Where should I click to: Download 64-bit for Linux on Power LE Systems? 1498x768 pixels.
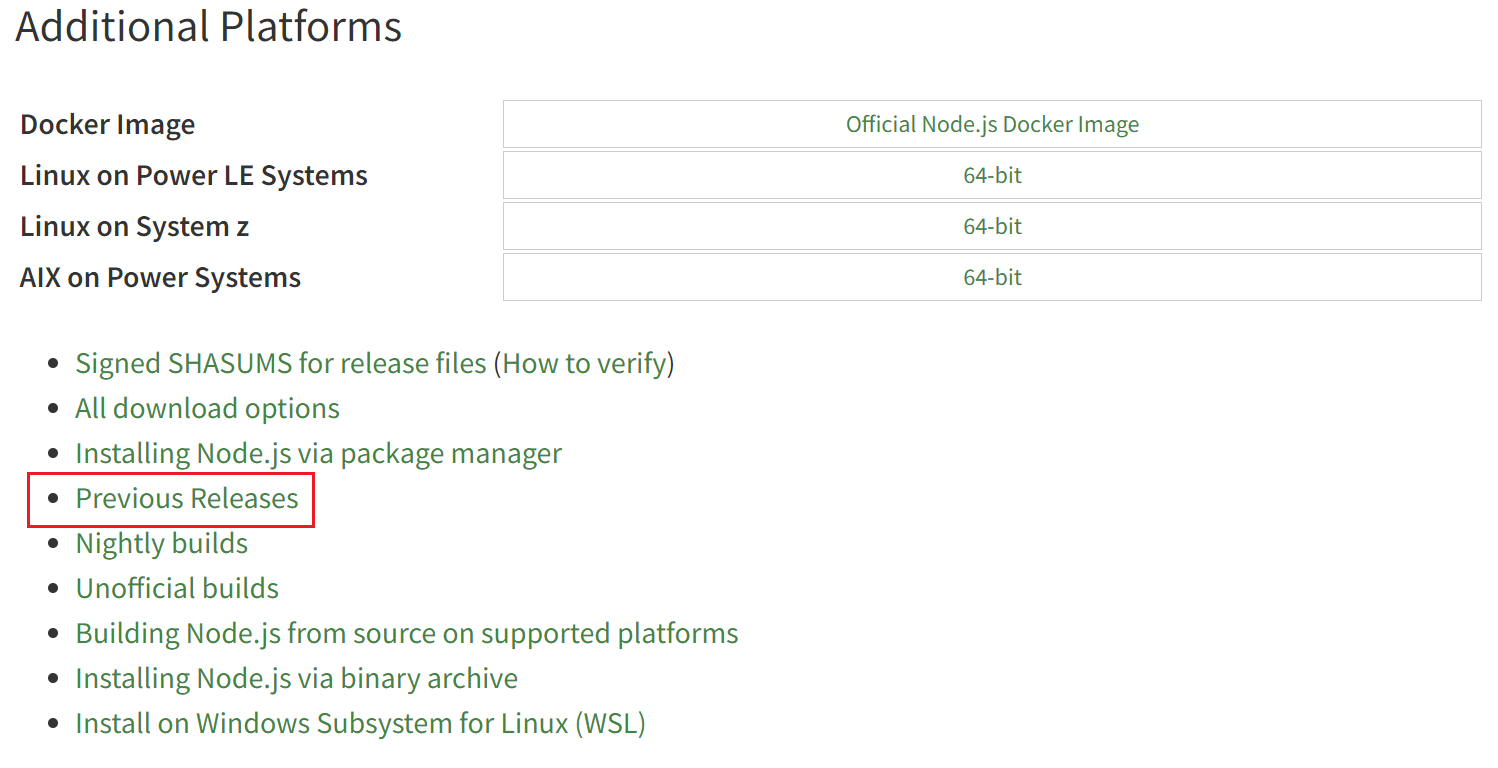tap(992, 176)
